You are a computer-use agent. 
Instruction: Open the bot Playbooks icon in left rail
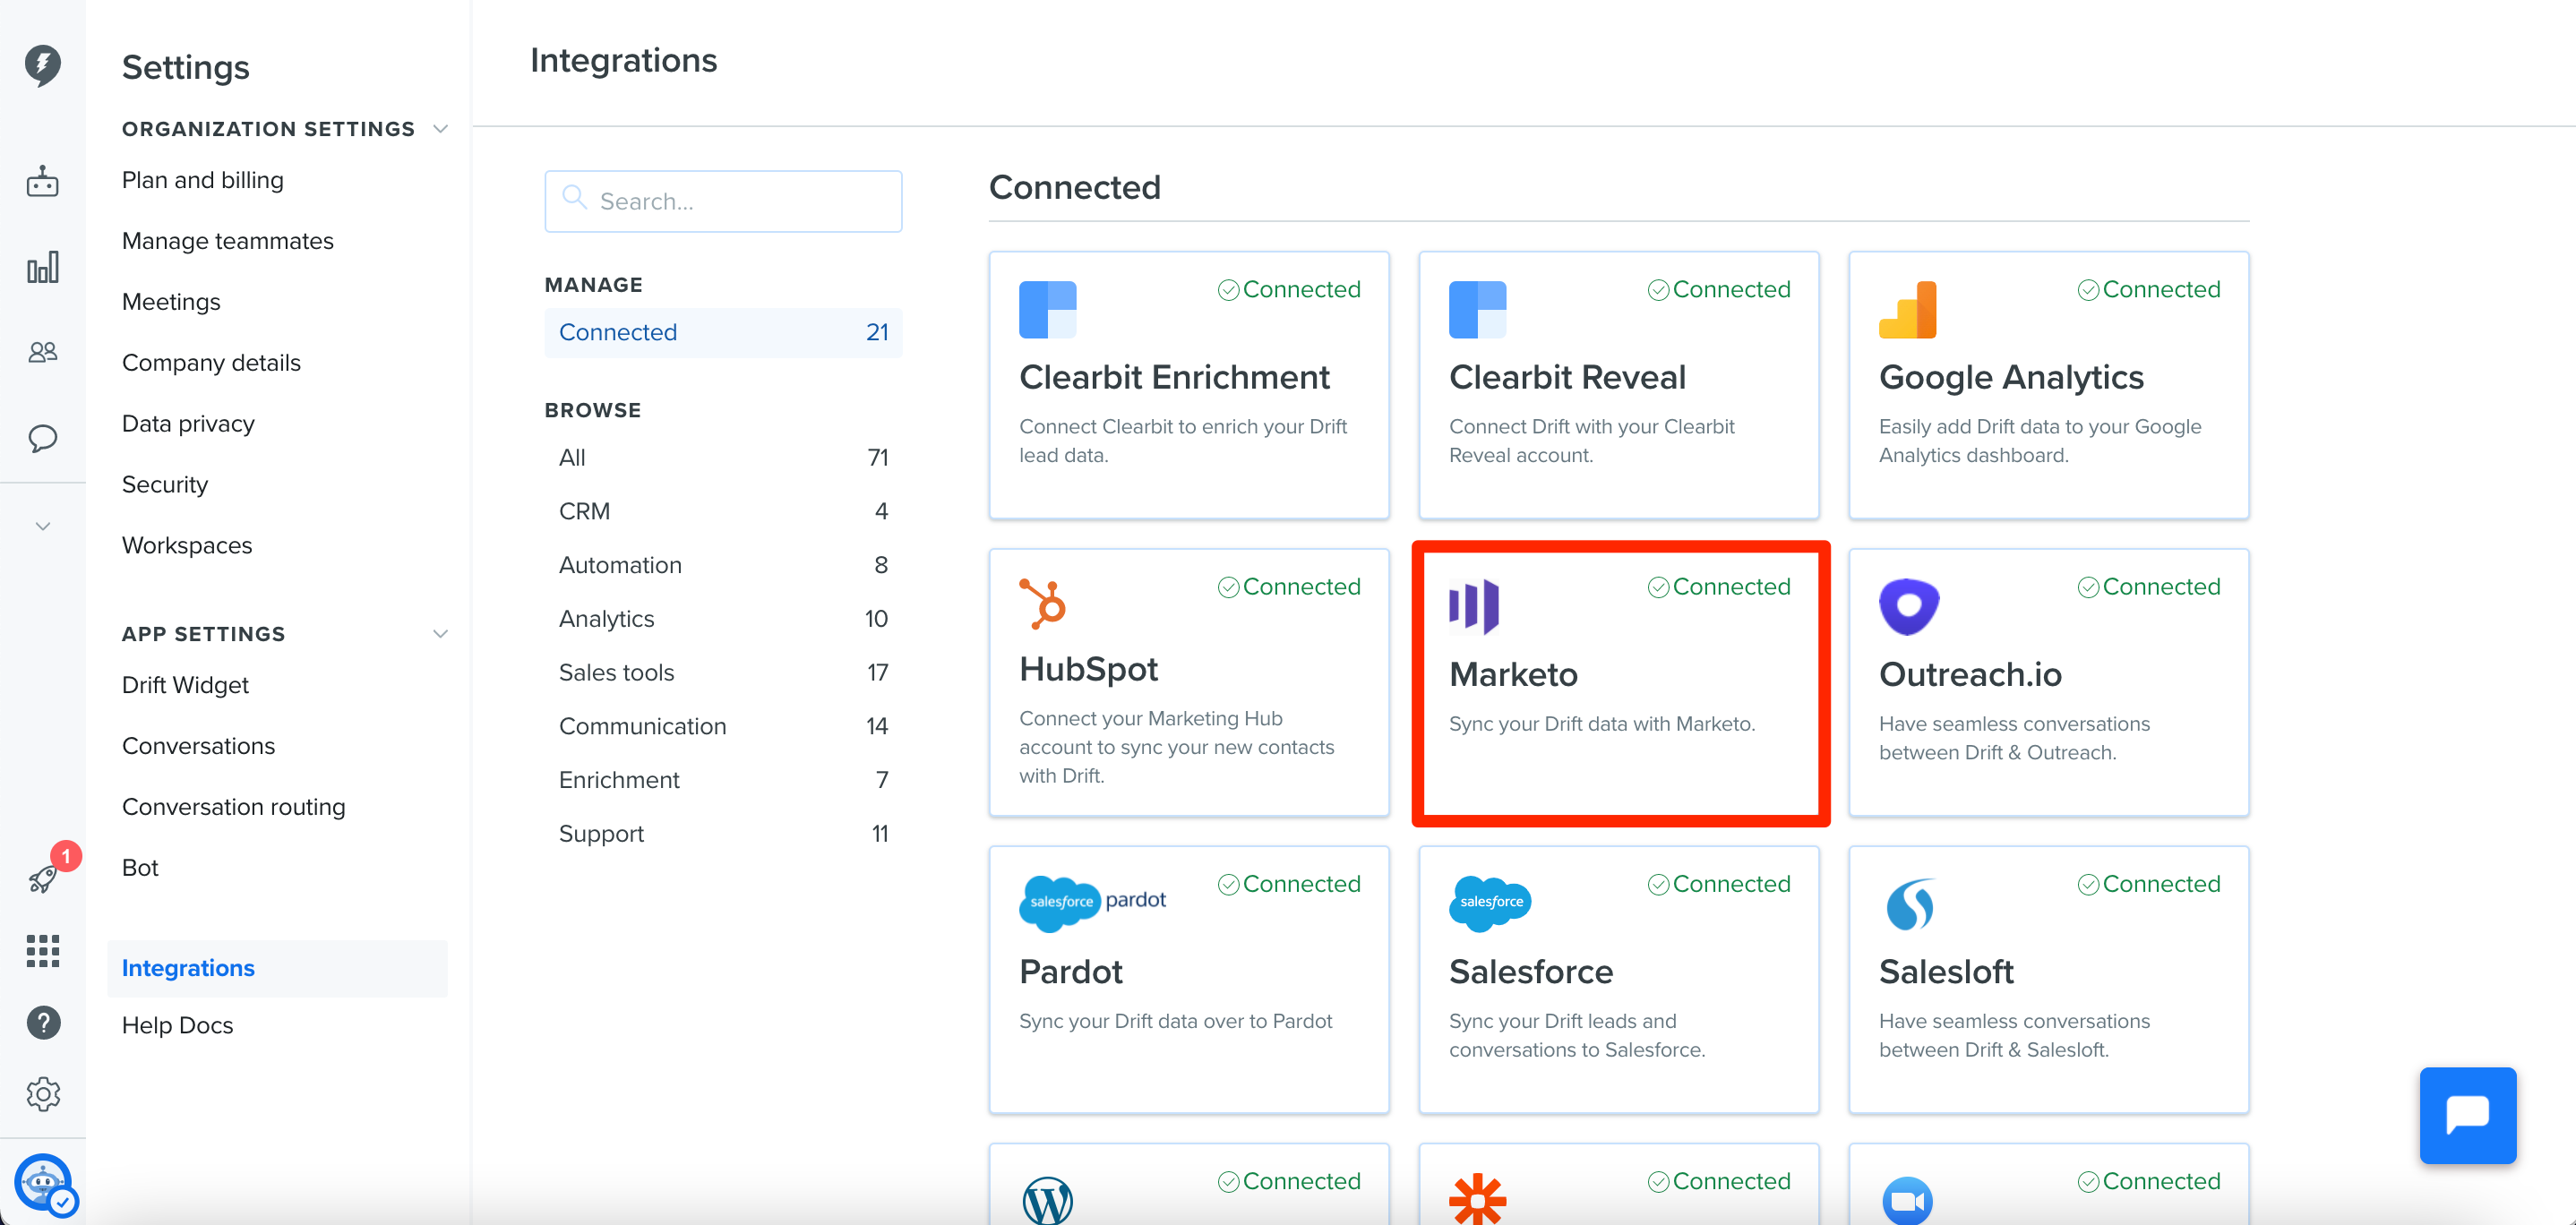(42, 182)
